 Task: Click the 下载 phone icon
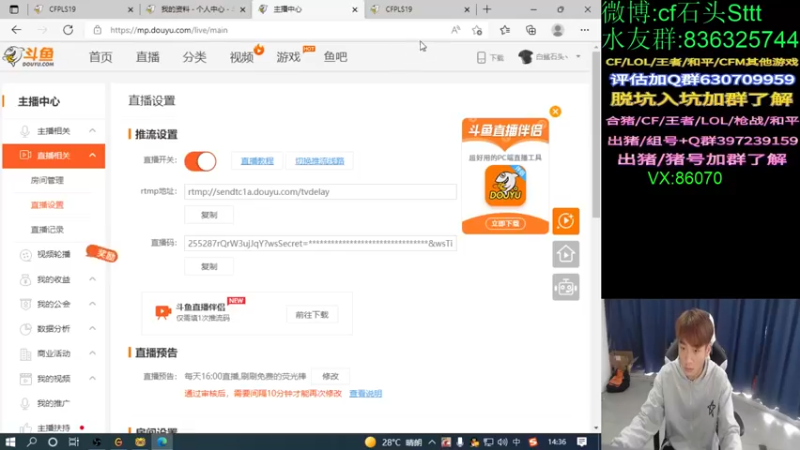pyautogui.click(x=481, y=57)
